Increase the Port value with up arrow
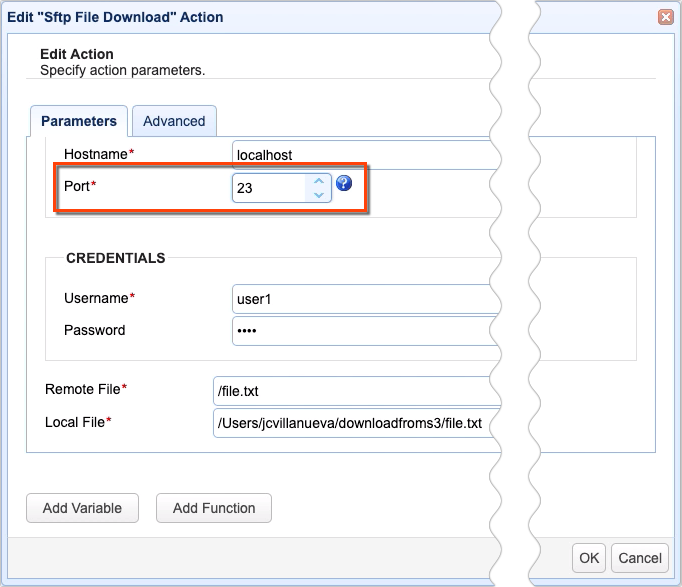Image resolution: width=682 pixels, height=587 pixels. click(x=318, y=181)
